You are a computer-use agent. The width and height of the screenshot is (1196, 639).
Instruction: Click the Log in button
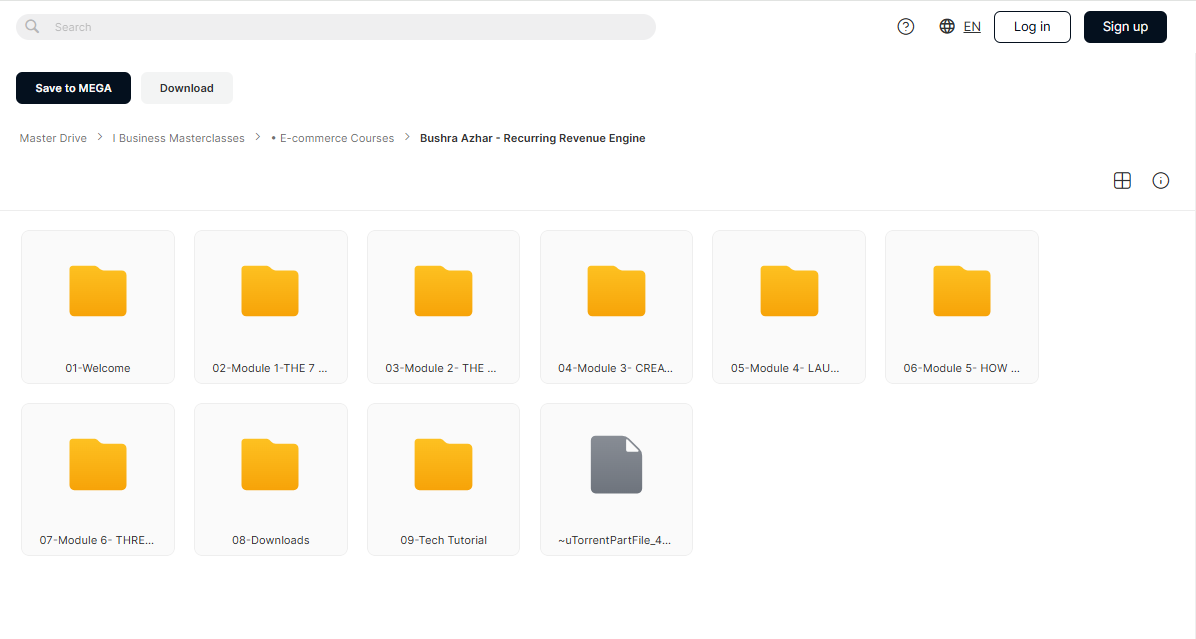(x=1032, y=27)
